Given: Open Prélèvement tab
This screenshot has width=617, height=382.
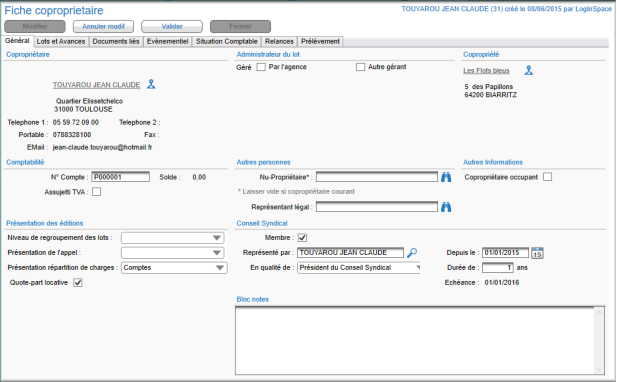Looking at the screenshot, I should pos(320,41).
